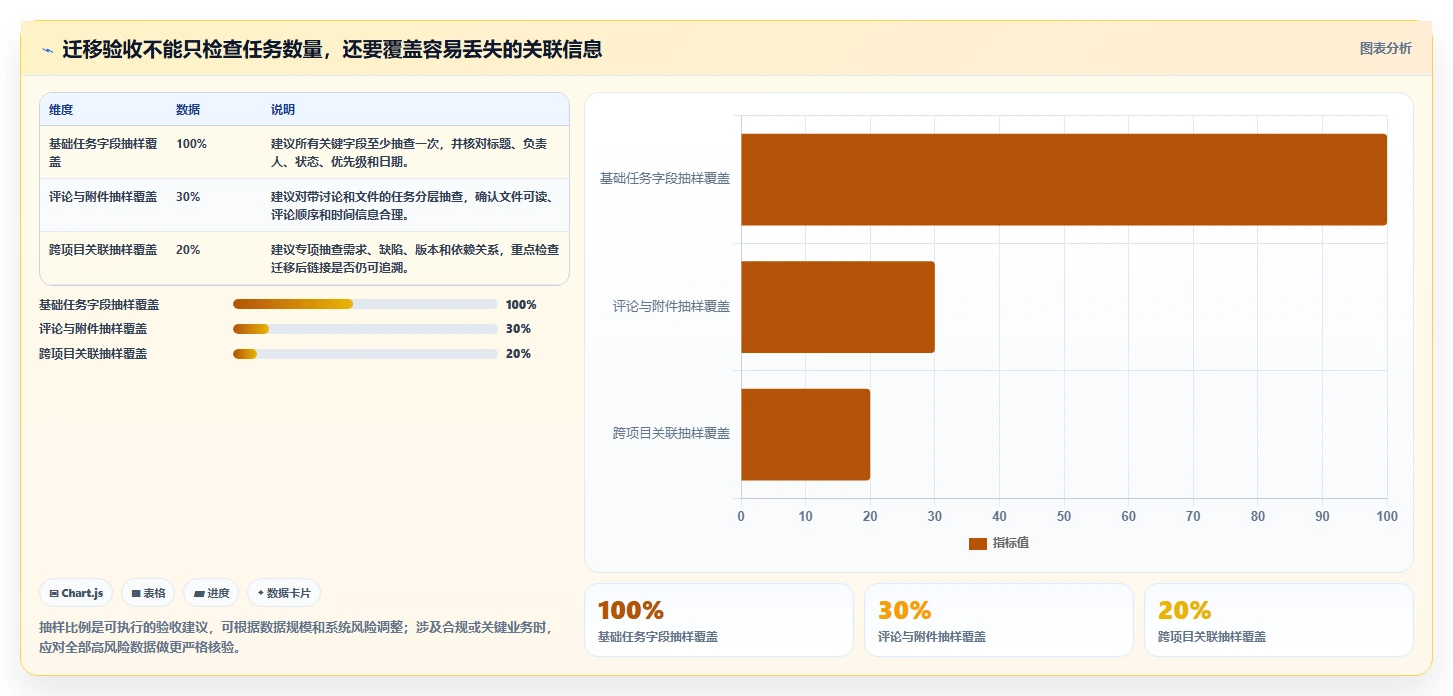Click the description starting 建议对带讨论和文件
Screen dimensions: 1453x696
[414, 205]
